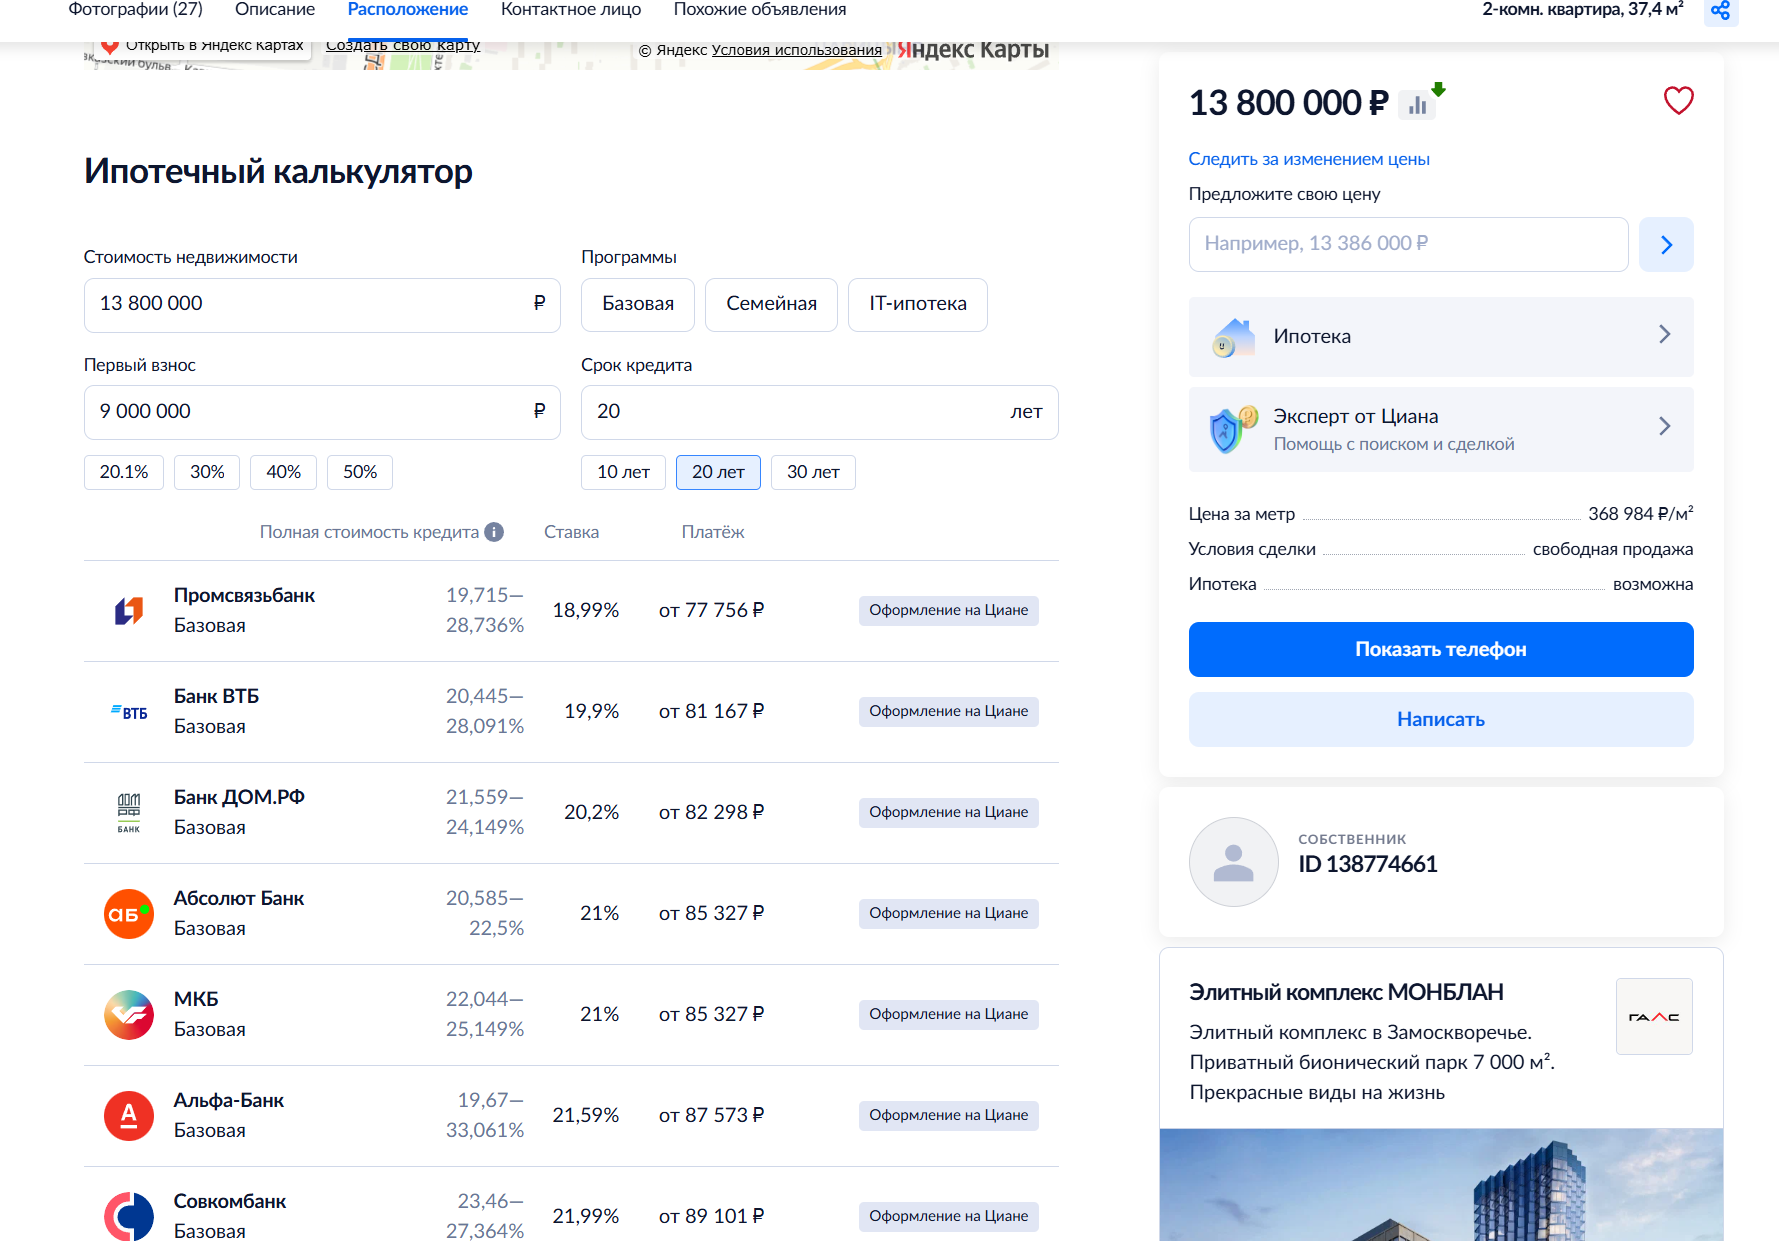
Task: Focus the Стоимость недвижимости input field
Action: click(x=322, y=305)
